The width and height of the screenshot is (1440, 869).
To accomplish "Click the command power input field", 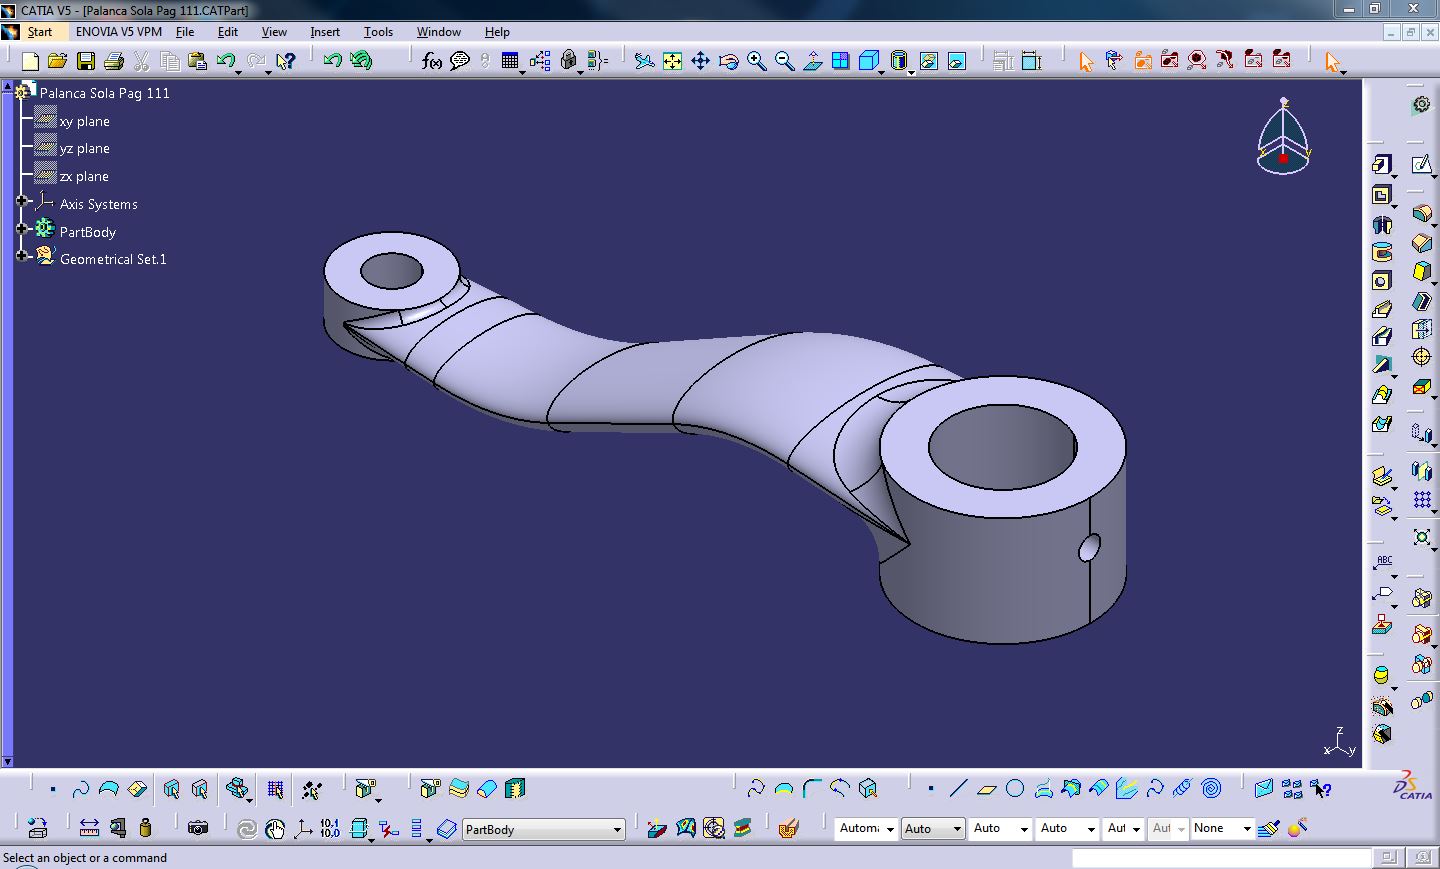I will coord(1221,858).
